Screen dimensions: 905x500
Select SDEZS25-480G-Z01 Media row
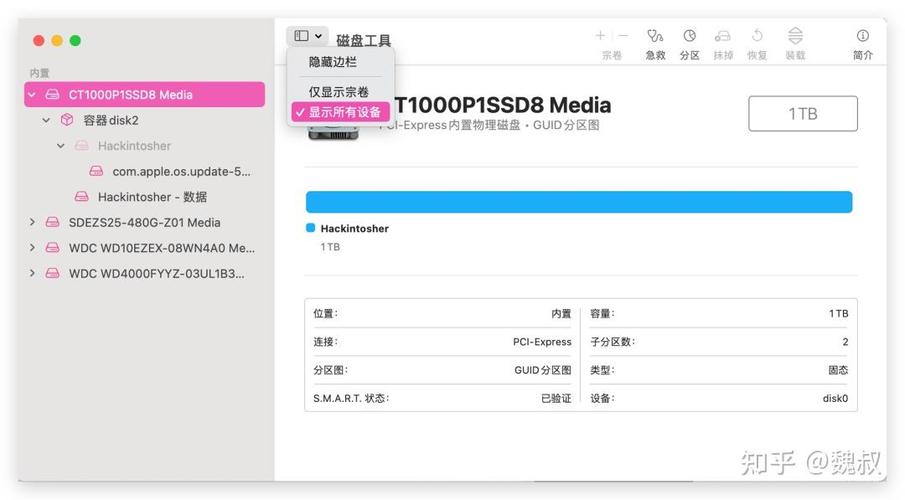[144, 222]
